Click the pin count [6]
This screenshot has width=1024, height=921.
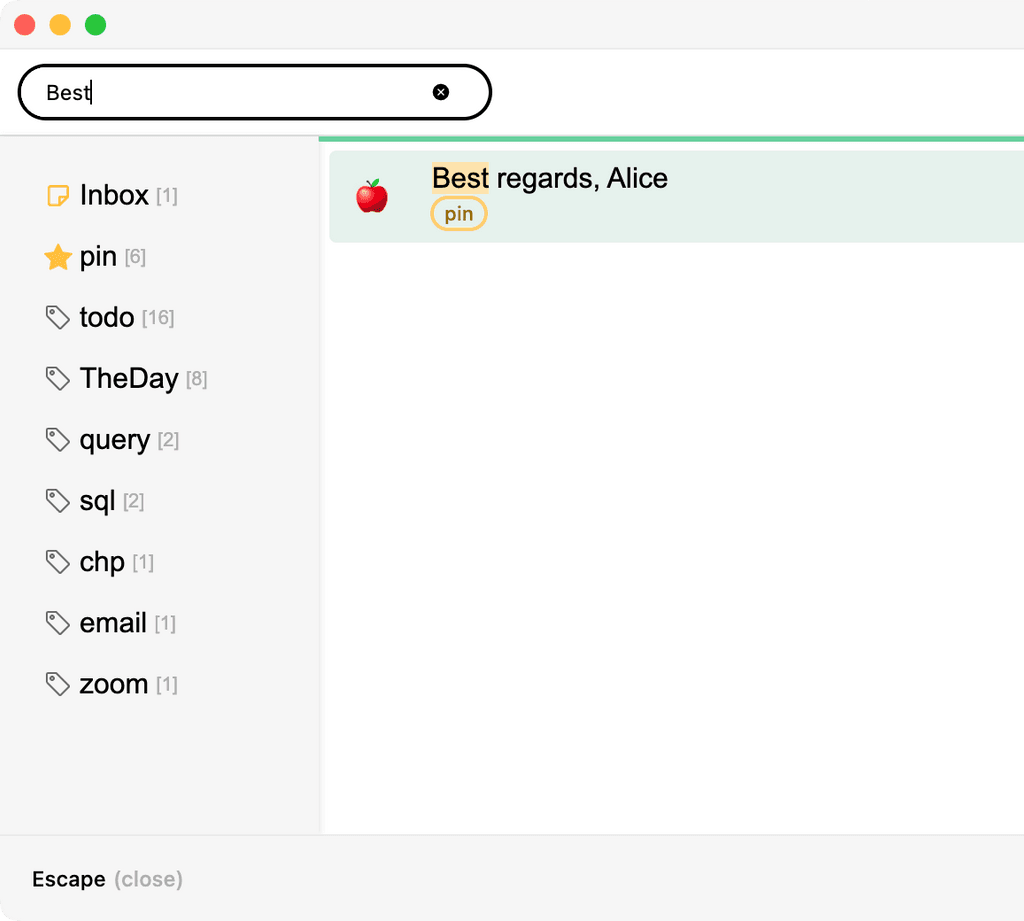[135, 257]
